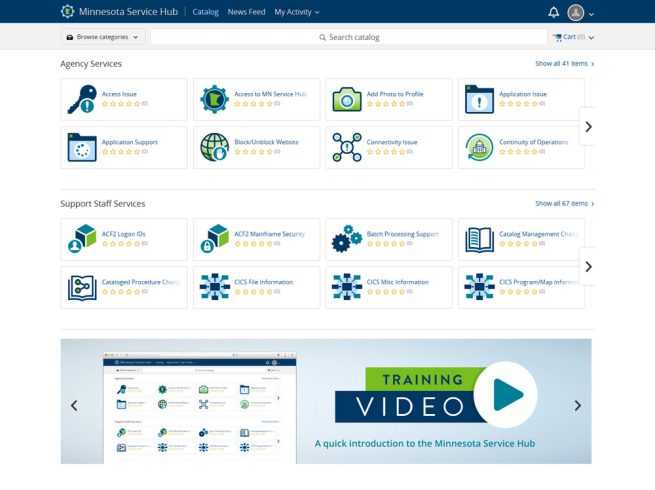This screenshot has height=490, width=655.
Task: Click the Cataloged Procedure Change book icon
Action: (82, 287)
